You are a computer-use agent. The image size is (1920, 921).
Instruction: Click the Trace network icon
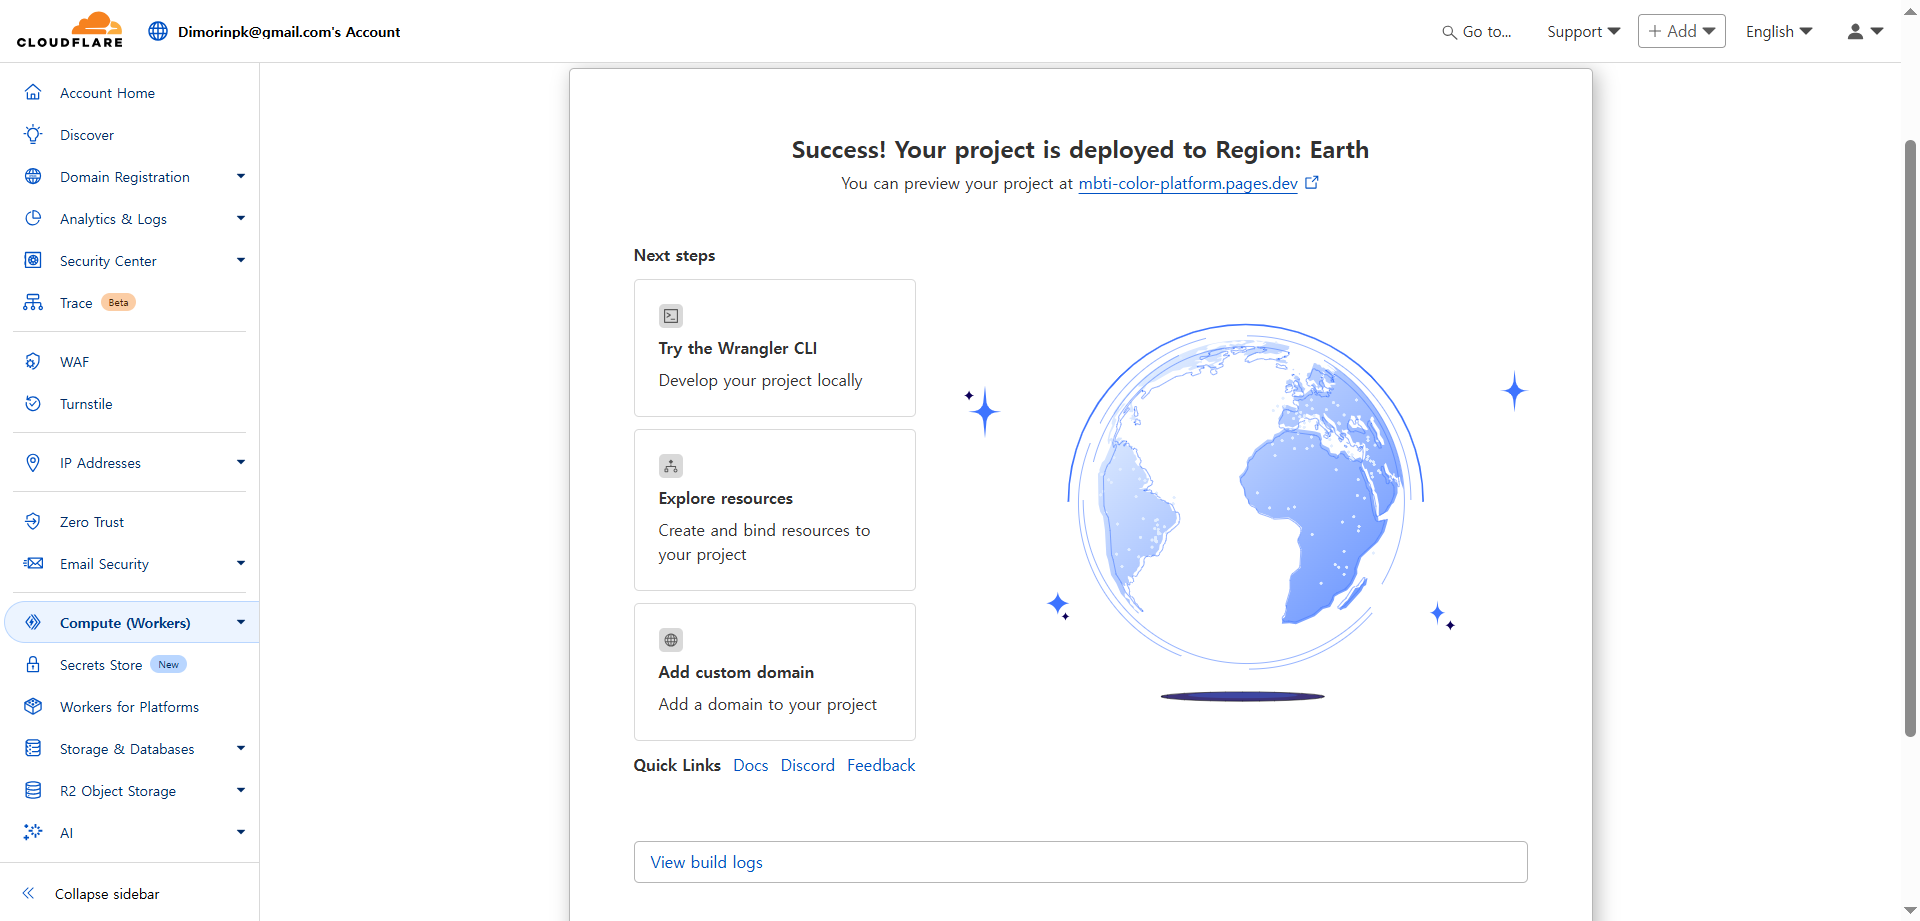tap(33, 302)
